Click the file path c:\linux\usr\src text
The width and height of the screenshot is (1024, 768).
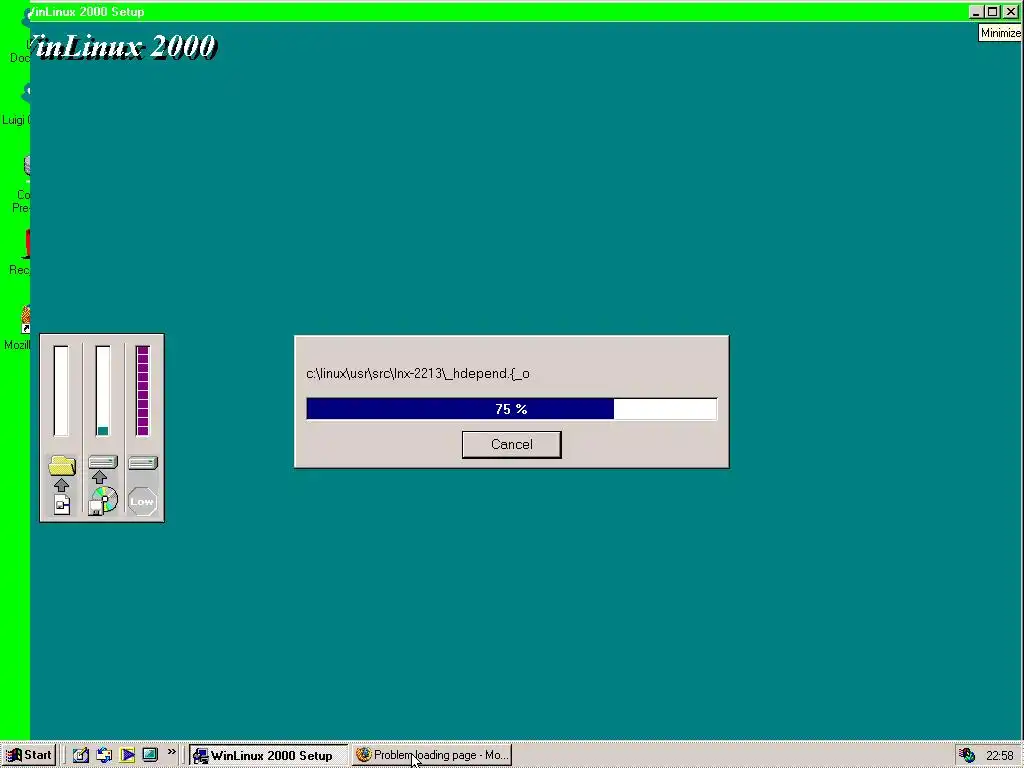(x=418, y=374)
